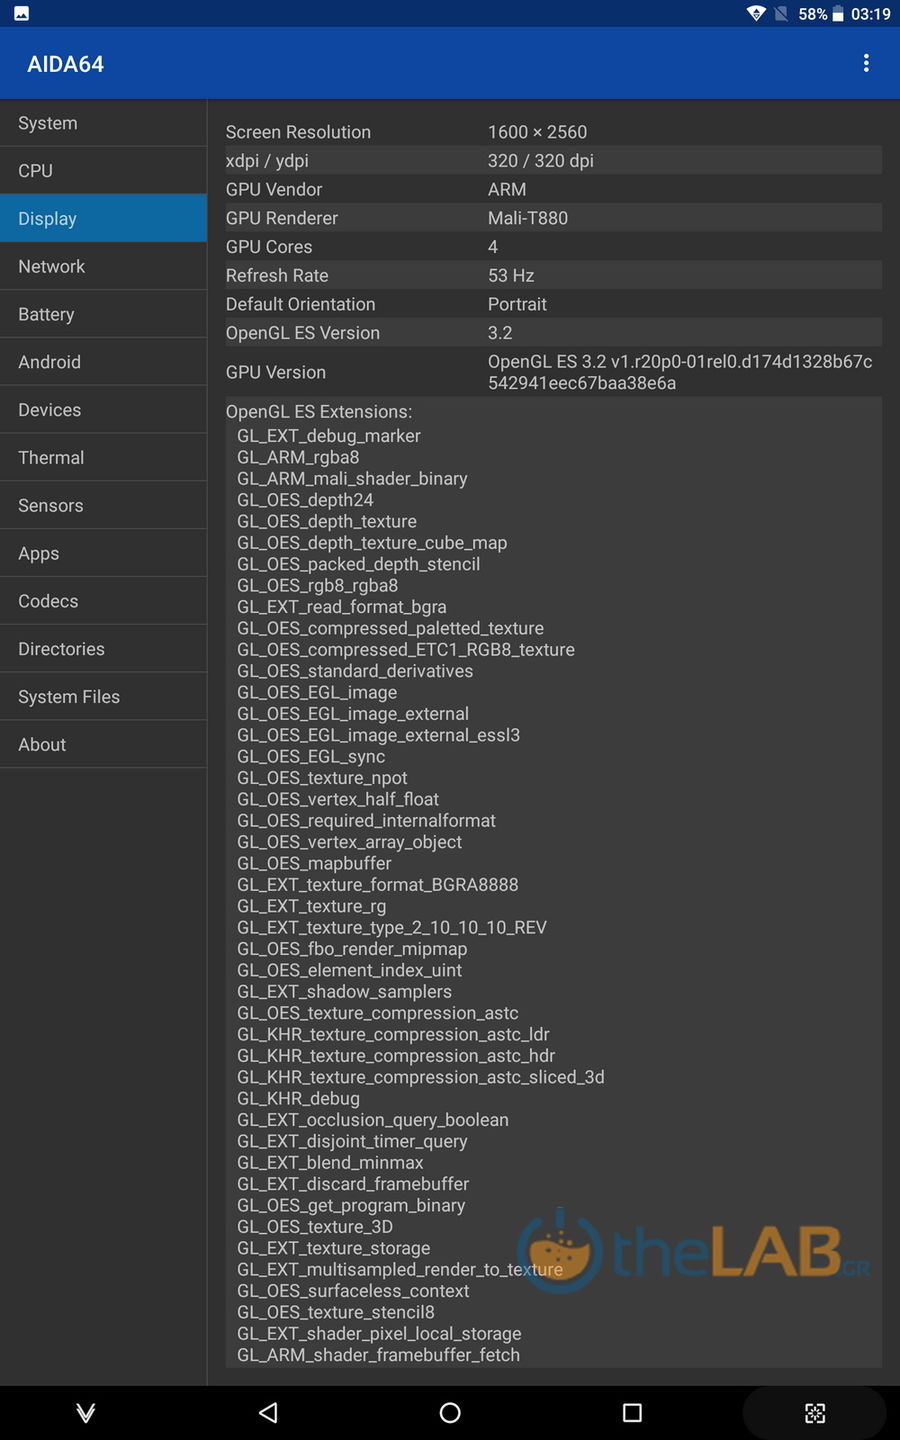Tap the image notification icon in status bar
The width and height of the screenshot is (900, 1440).
pos(21,14)
